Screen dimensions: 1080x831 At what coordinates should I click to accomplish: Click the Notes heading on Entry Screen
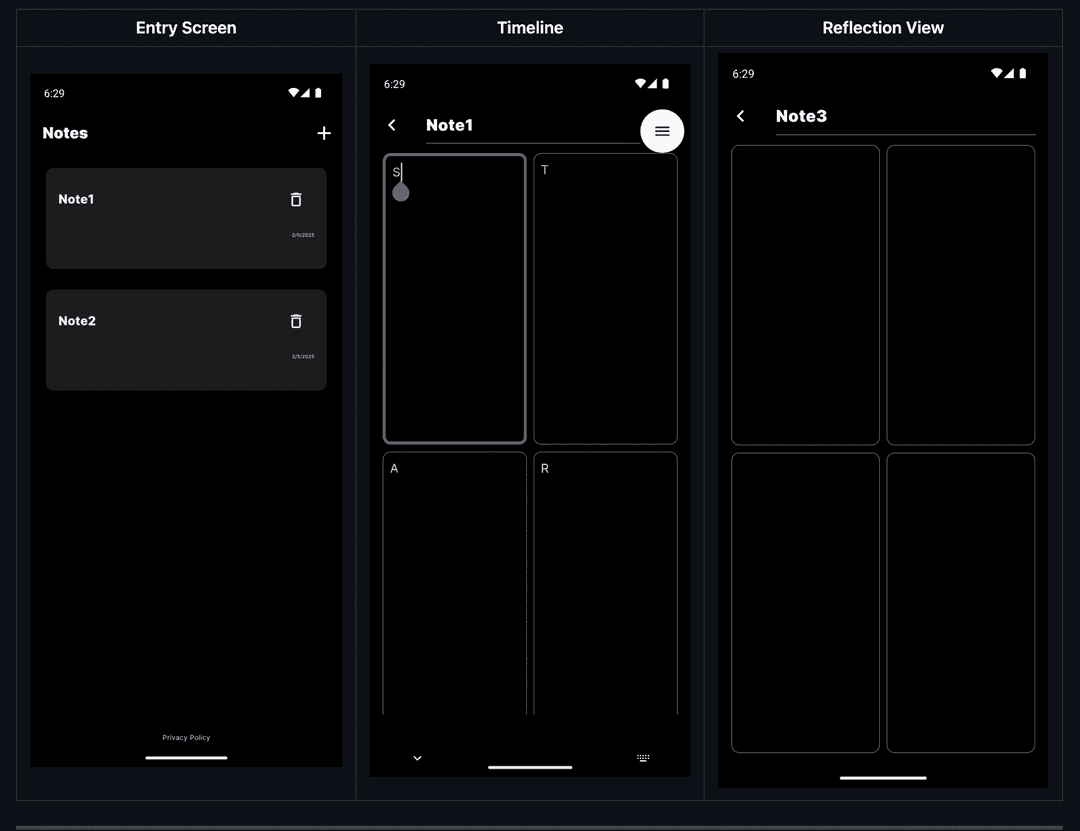coord(65,133)
